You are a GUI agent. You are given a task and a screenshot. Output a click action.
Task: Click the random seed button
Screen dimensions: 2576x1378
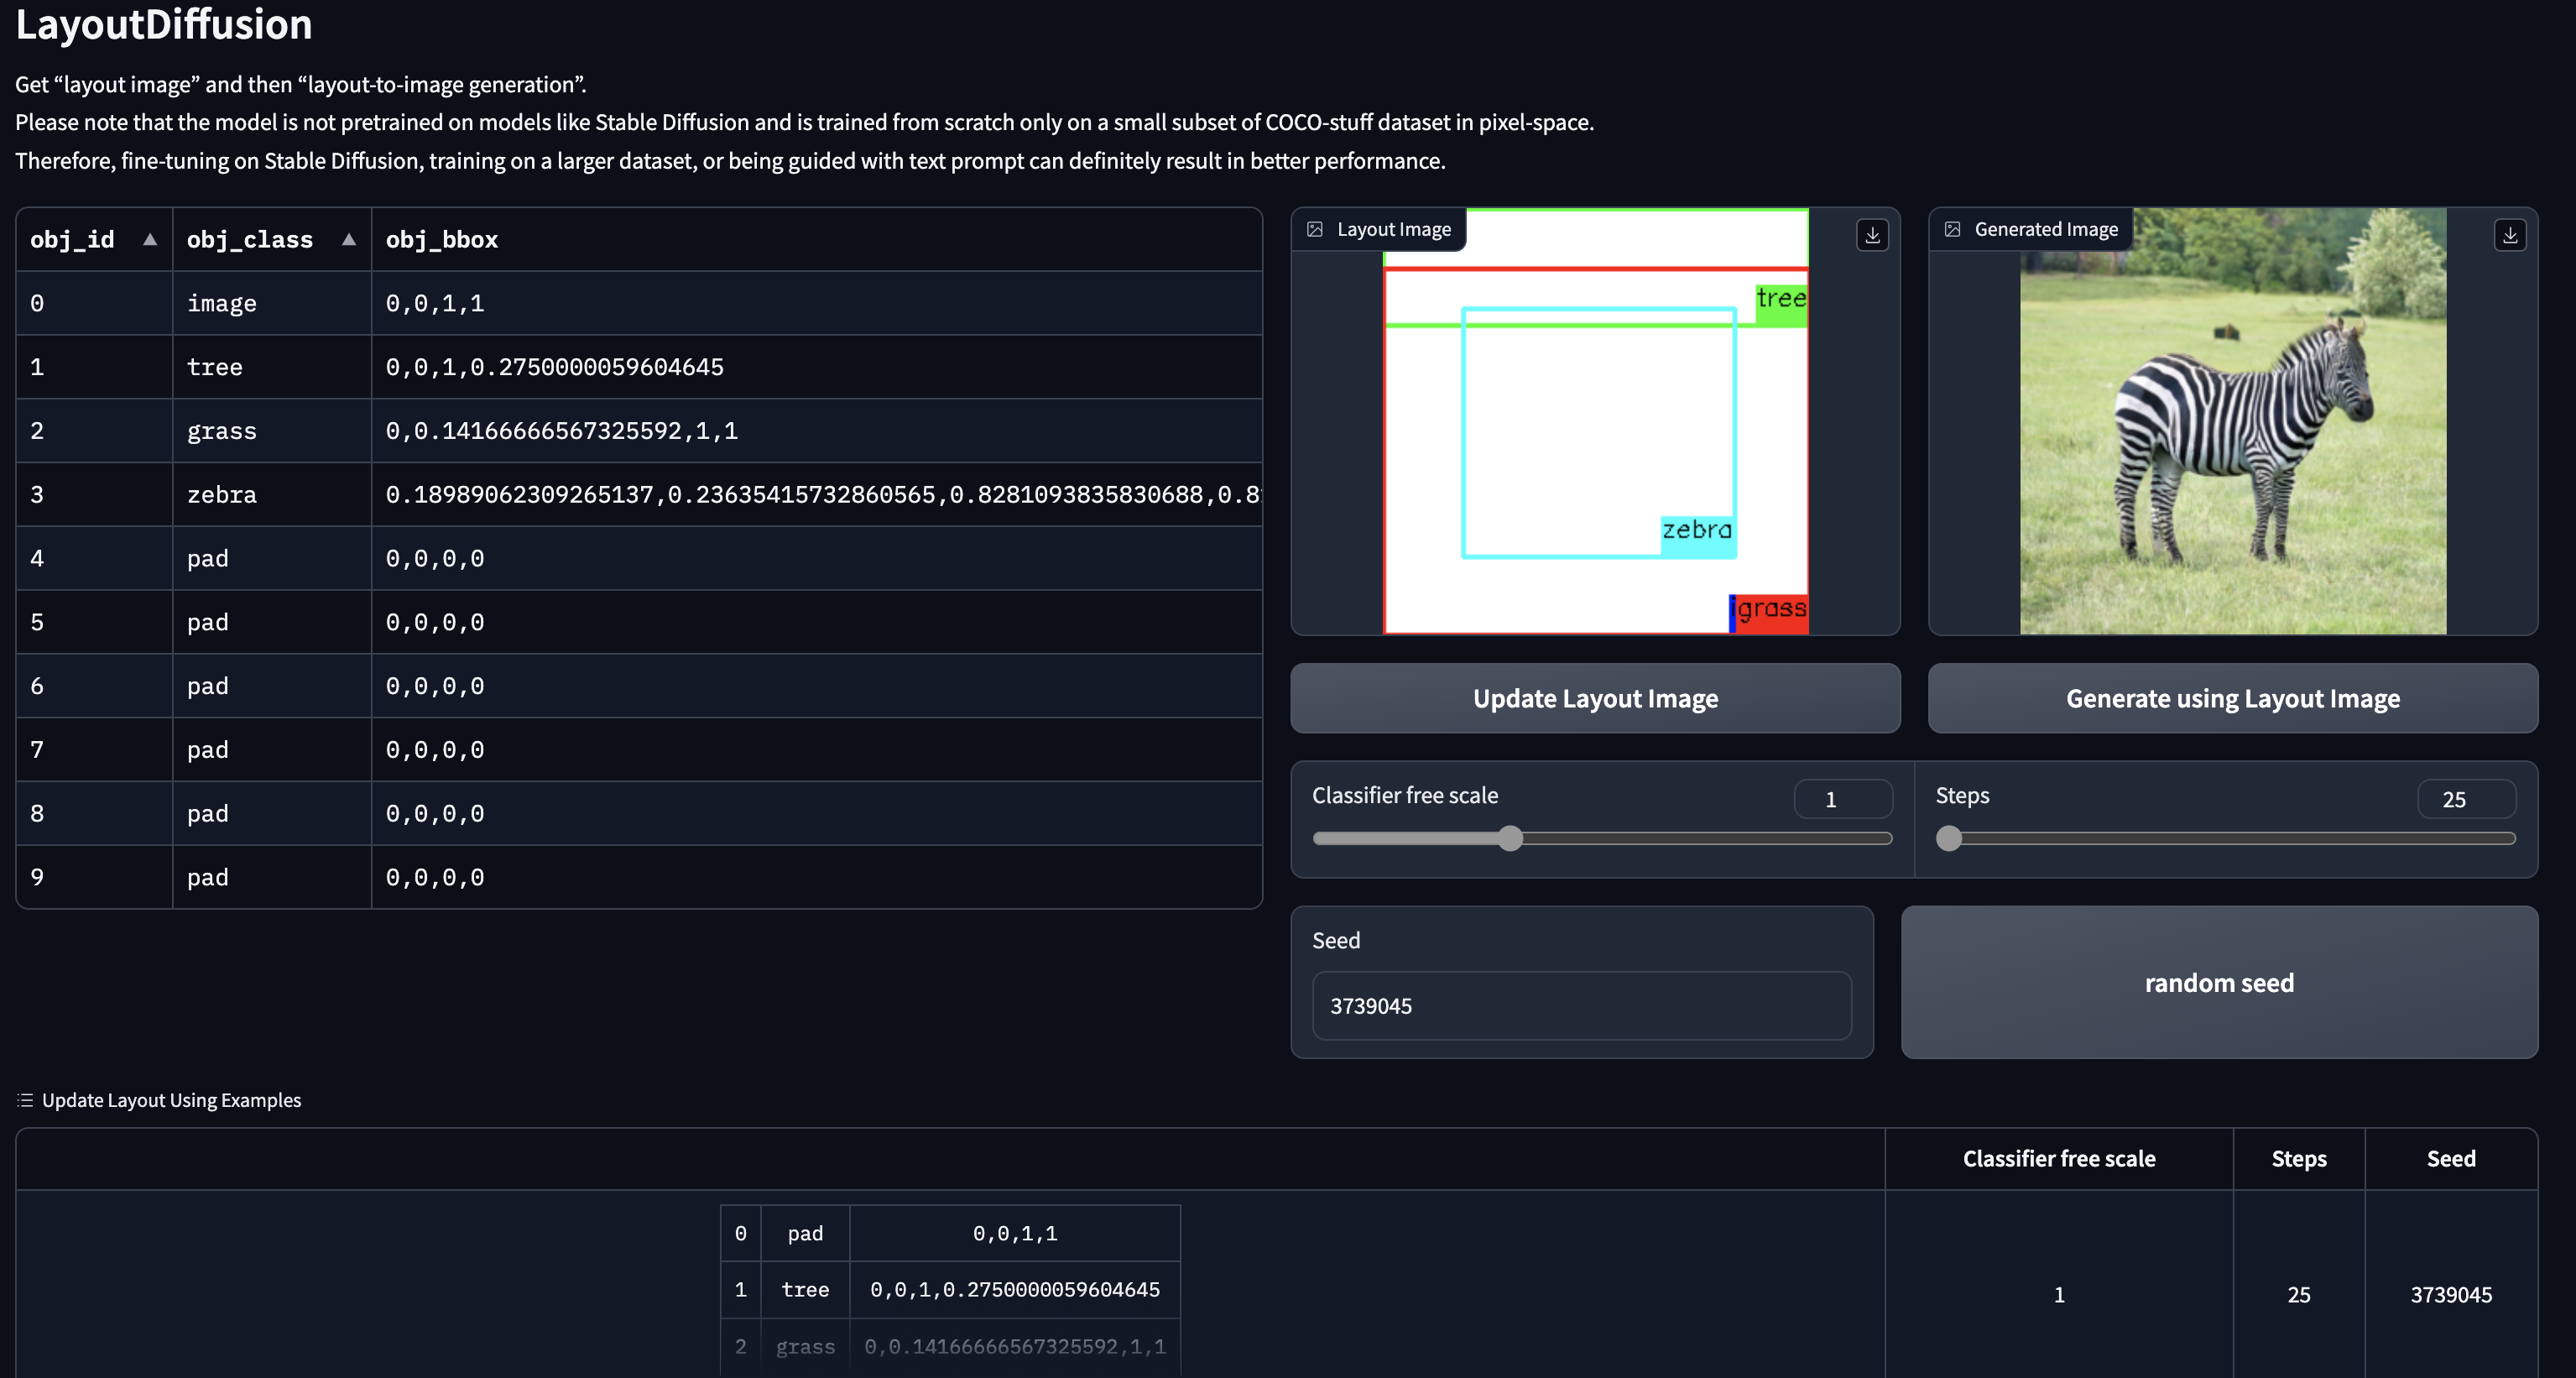tap(2218, 982)
